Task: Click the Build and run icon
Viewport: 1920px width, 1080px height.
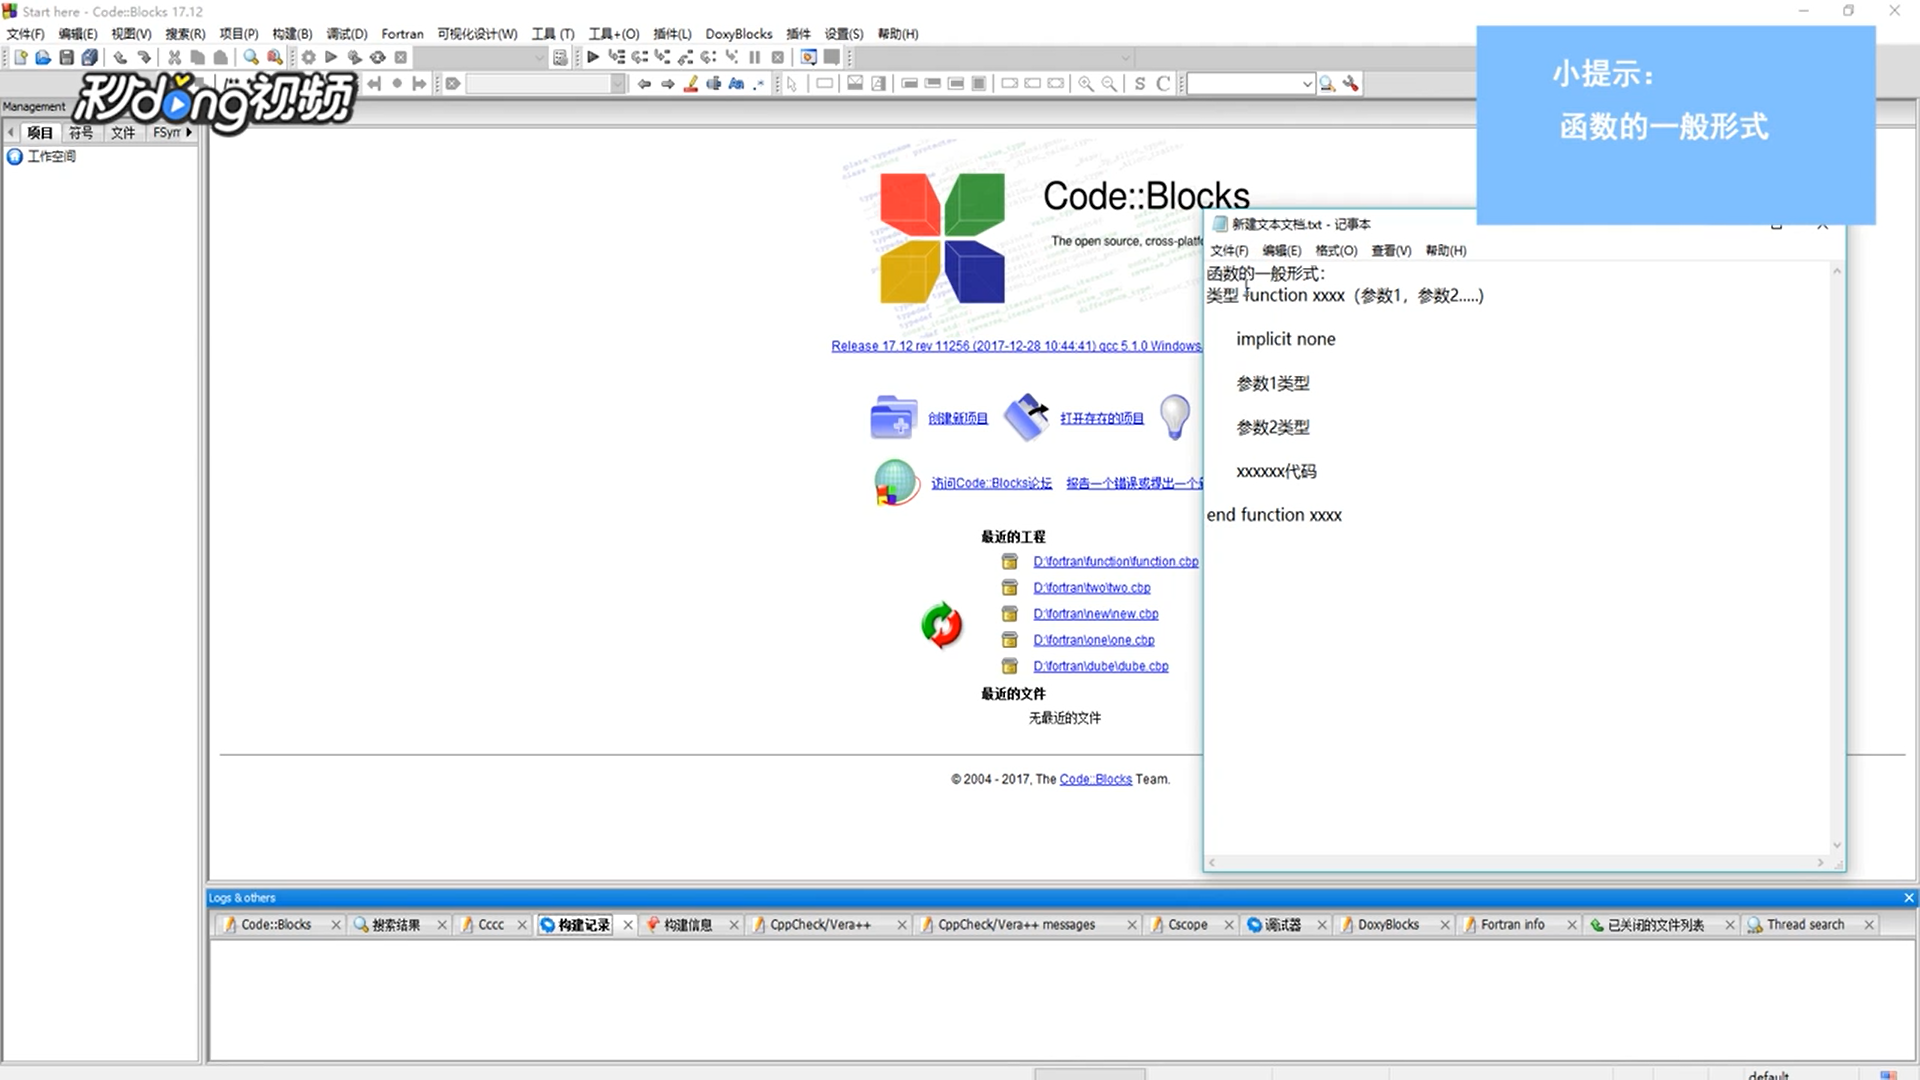Action: [354, 58]
